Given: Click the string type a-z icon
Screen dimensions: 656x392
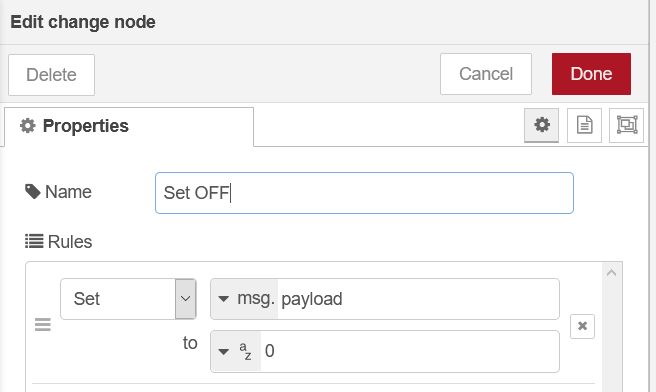Looking at the screenshot, I should pos(245,351).
